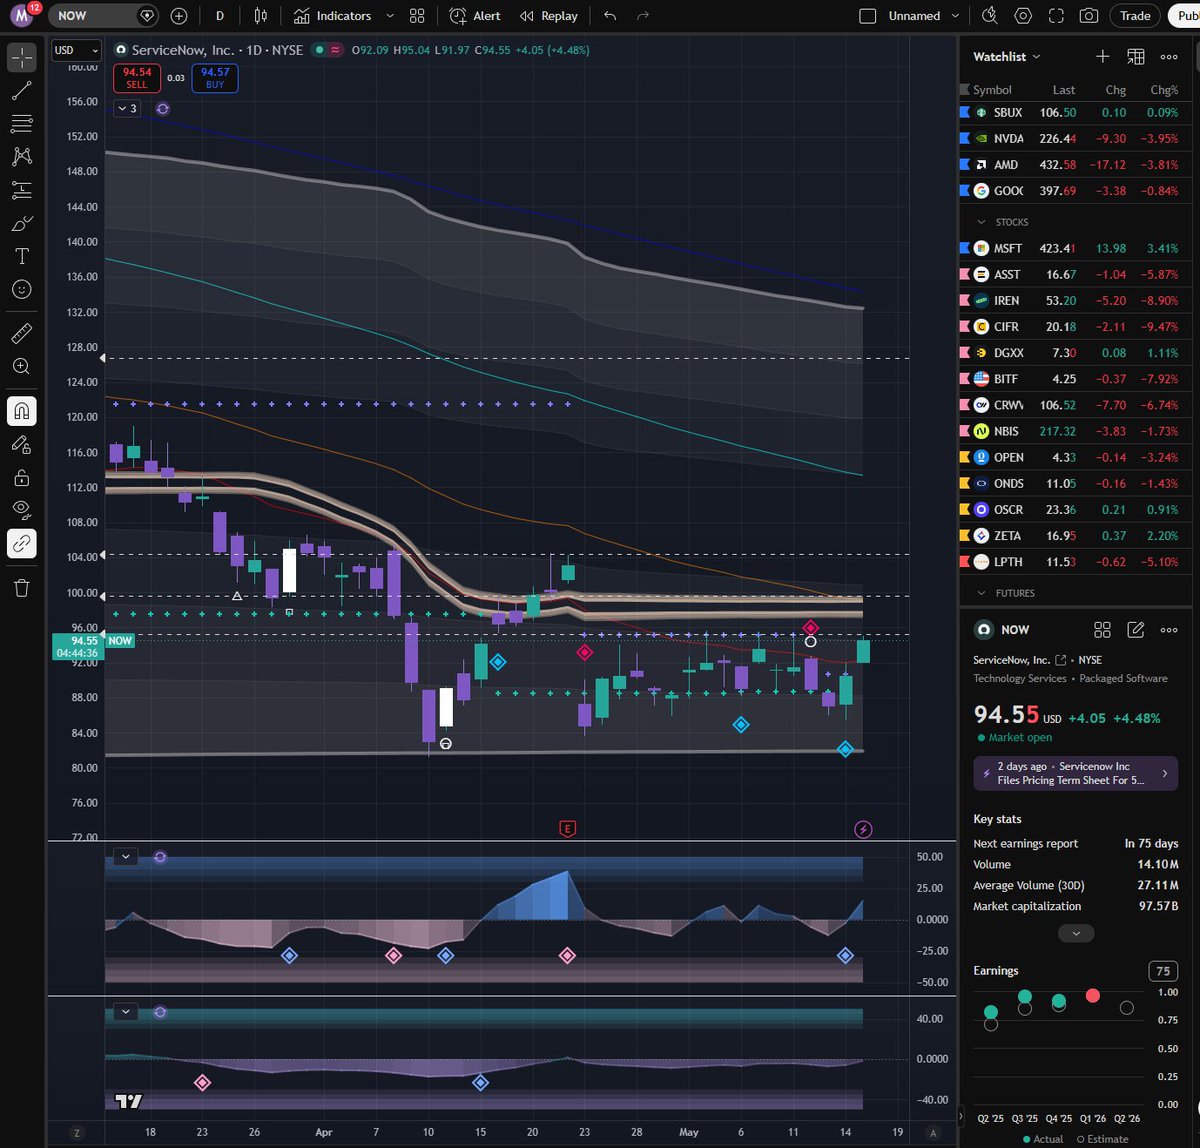Image resolution: width=1200 pixels, height=1148 pixels.
Task: Toggle the drawings sync link tool
Action: pyautogui.click(x=22, y=543)
